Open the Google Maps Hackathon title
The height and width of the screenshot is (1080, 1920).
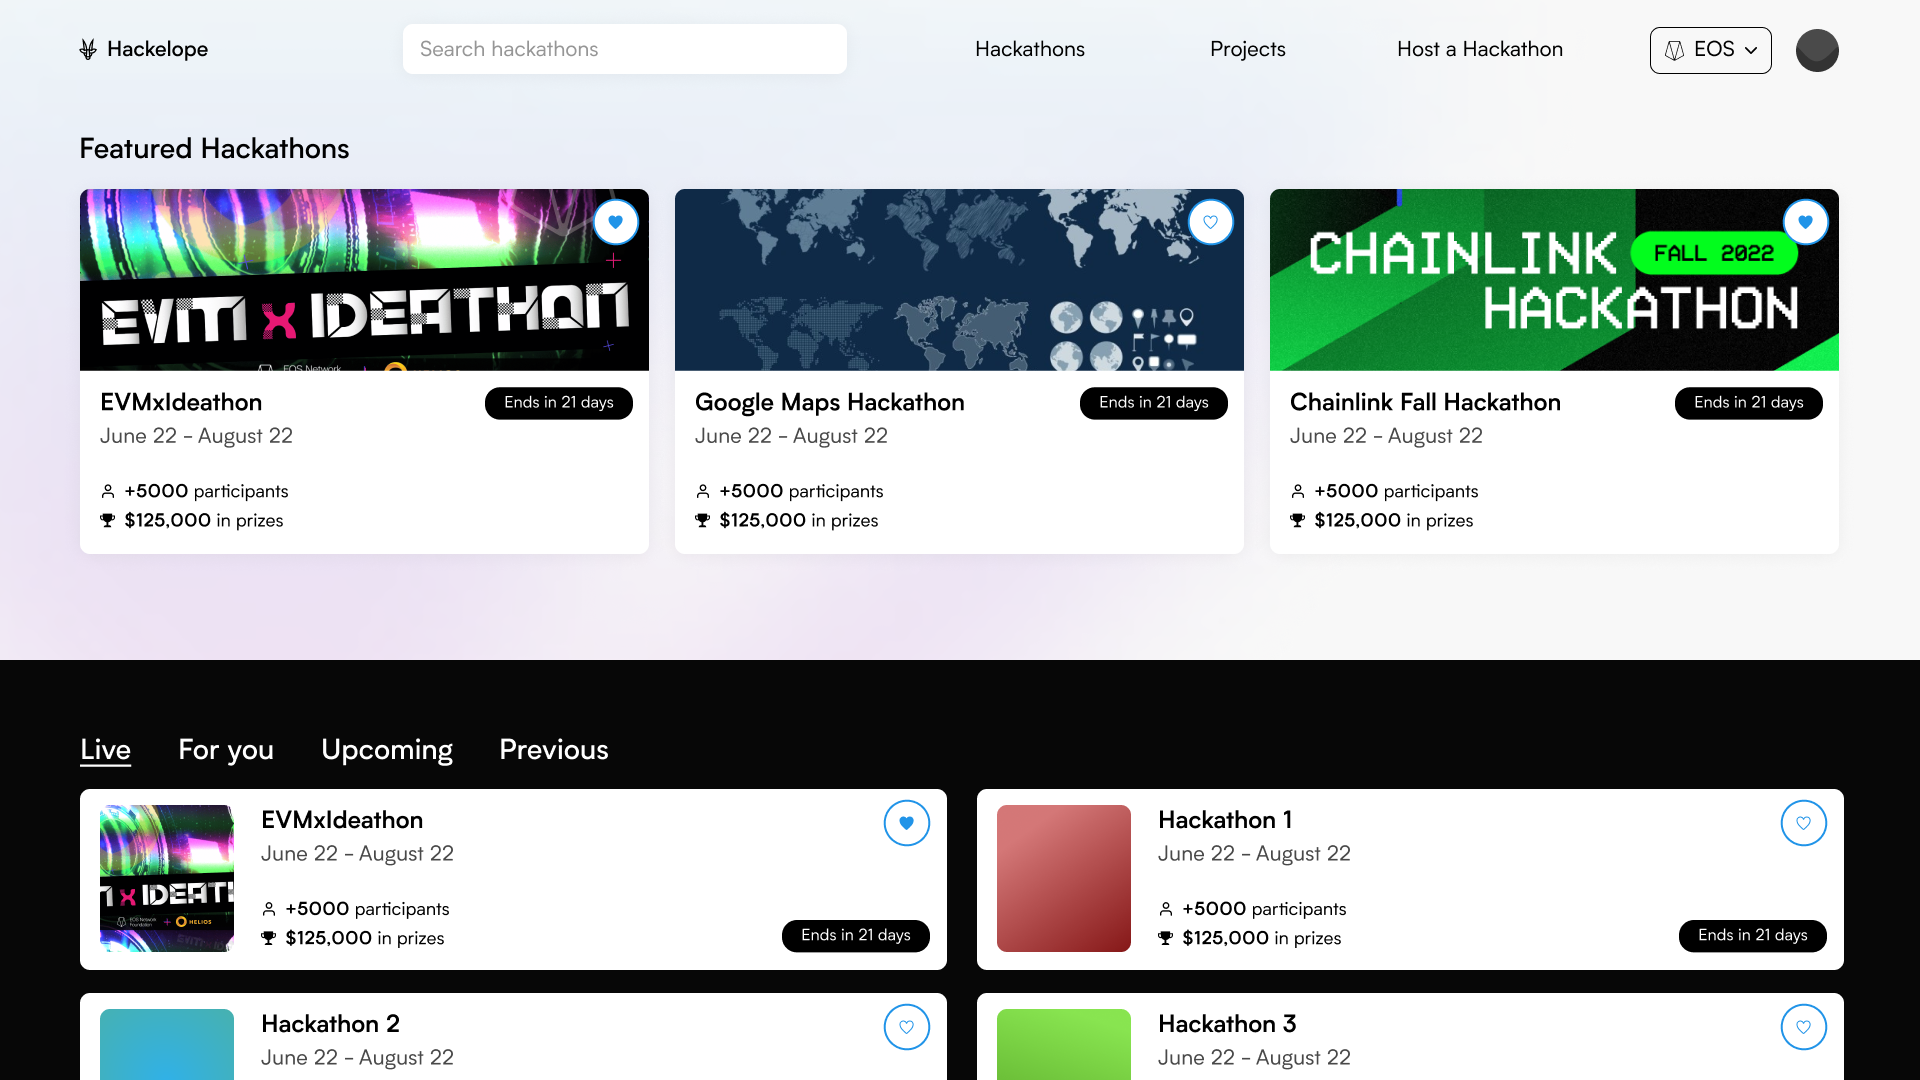coord(829,402)
